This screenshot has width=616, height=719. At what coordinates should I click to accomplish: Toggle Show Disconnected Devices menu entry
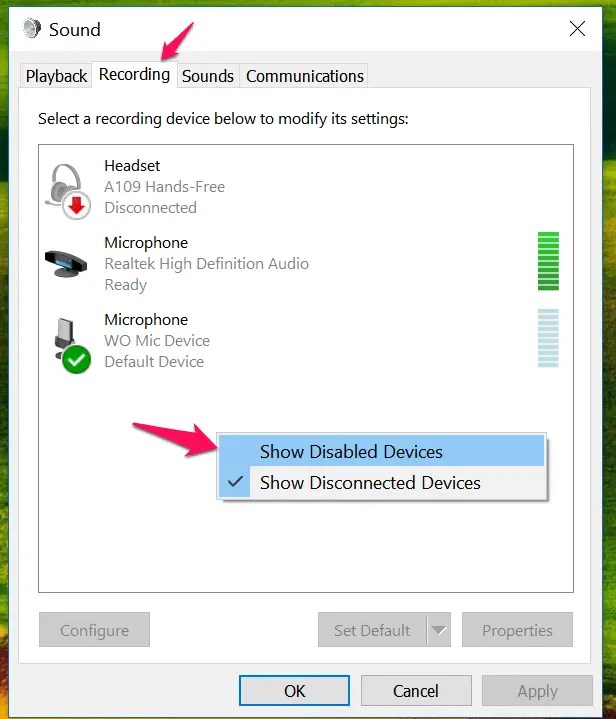pyautogui.click(x=382, y=482)
